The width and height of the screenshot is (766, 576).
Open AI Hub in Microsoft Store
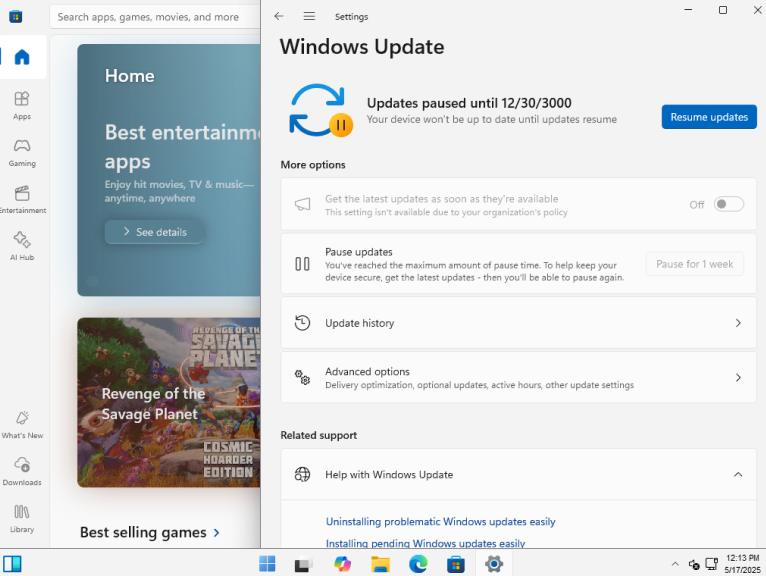[22, 246]
